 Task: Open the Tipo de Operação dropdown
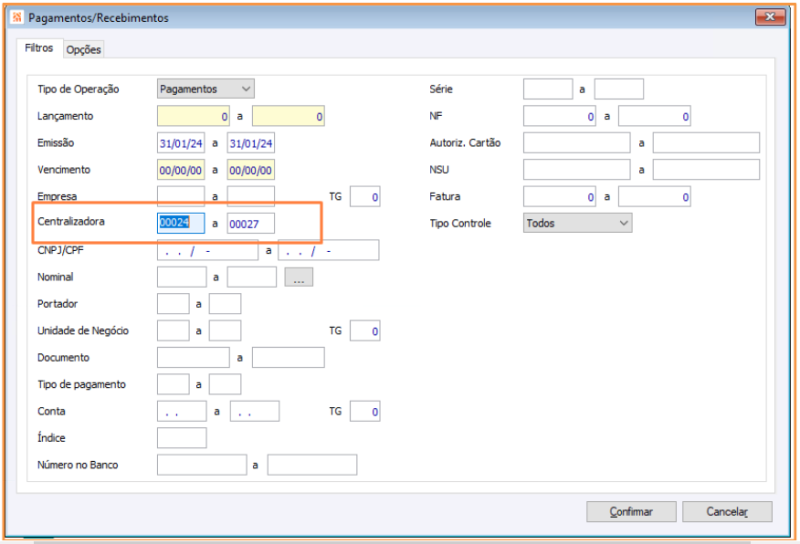point(206,89)
